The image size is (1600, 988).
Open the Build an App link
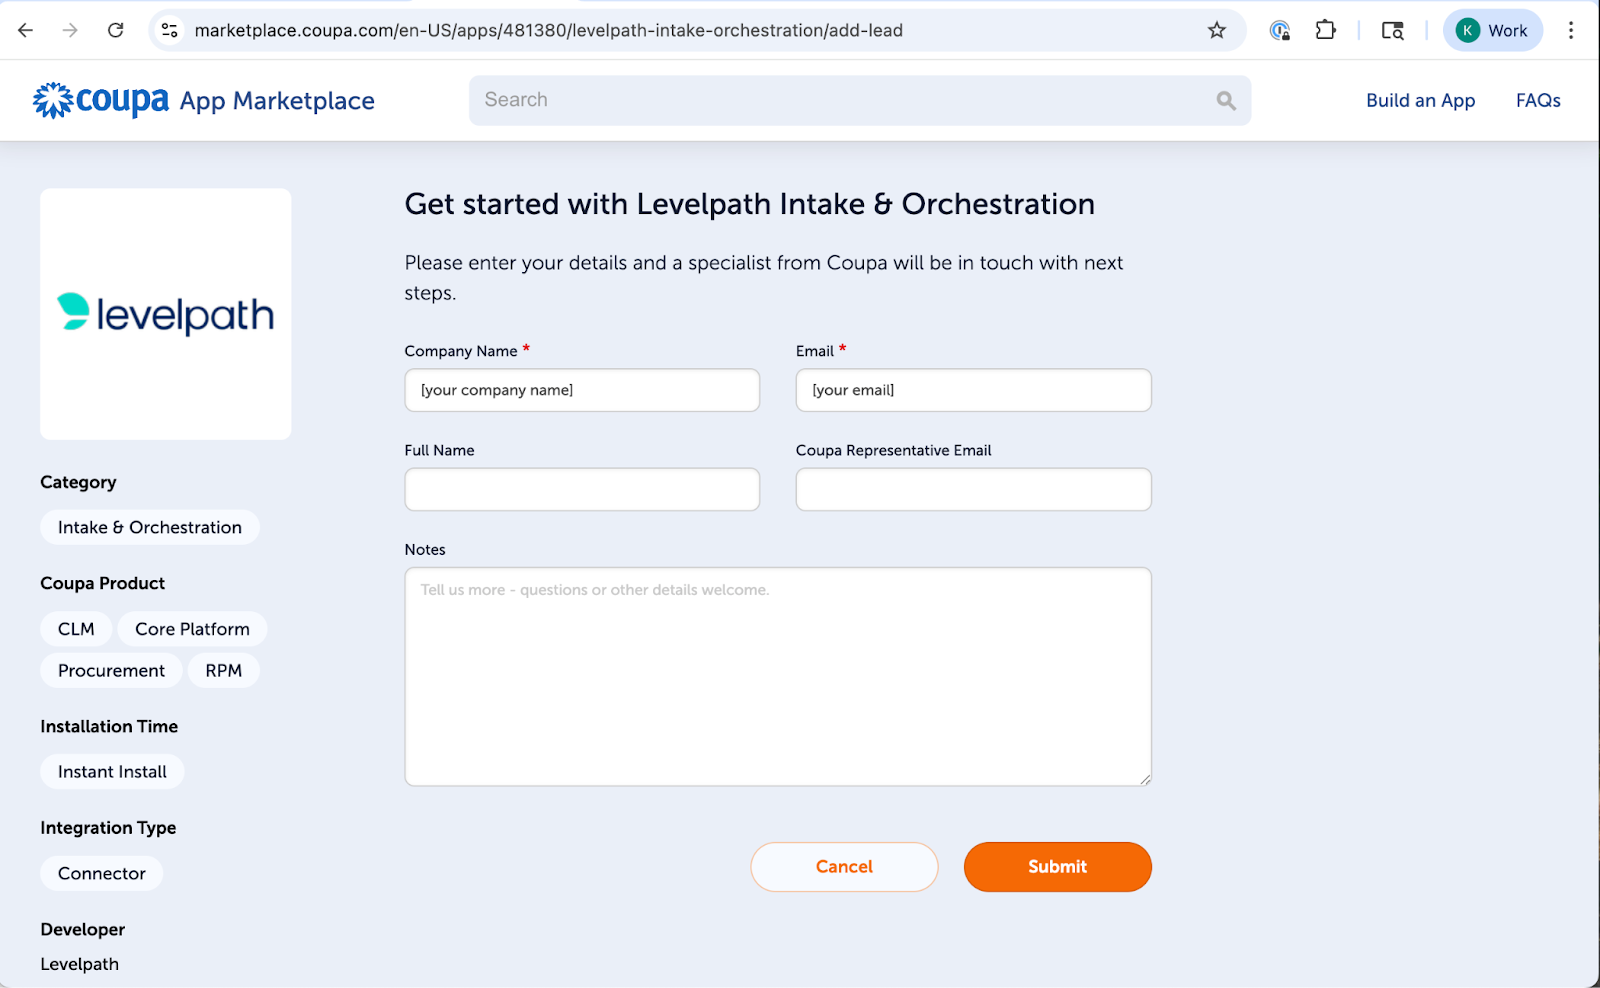click(1420, 100)
